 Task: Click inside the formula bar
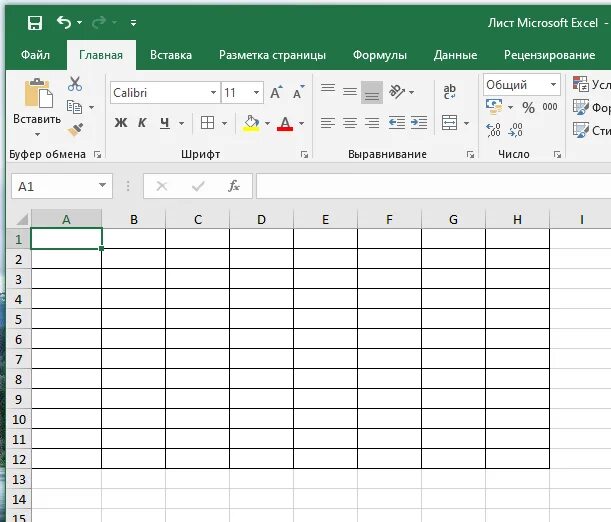point(433,186)
